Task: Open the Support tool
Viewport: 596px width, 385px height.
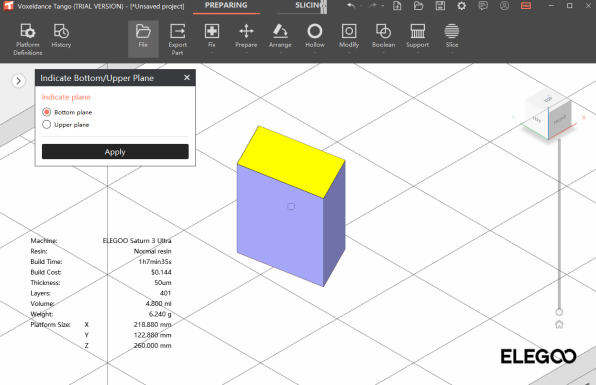Action: [x=417, y=39]
